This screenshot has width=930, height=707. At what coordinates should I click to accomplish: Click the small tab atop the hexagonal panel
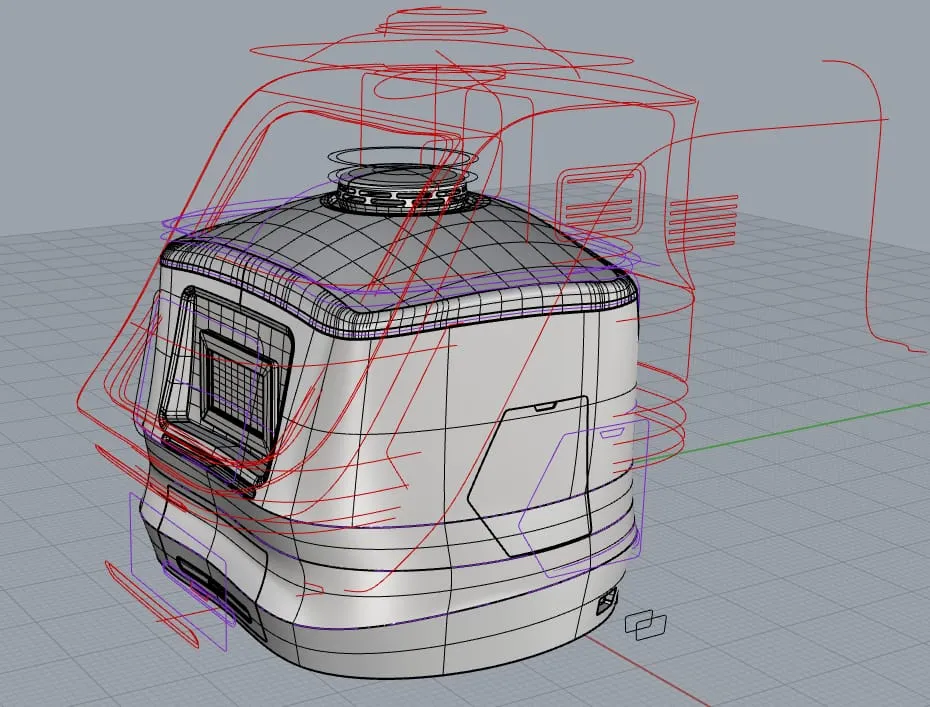pyautogui.click(x=544, y=406)
